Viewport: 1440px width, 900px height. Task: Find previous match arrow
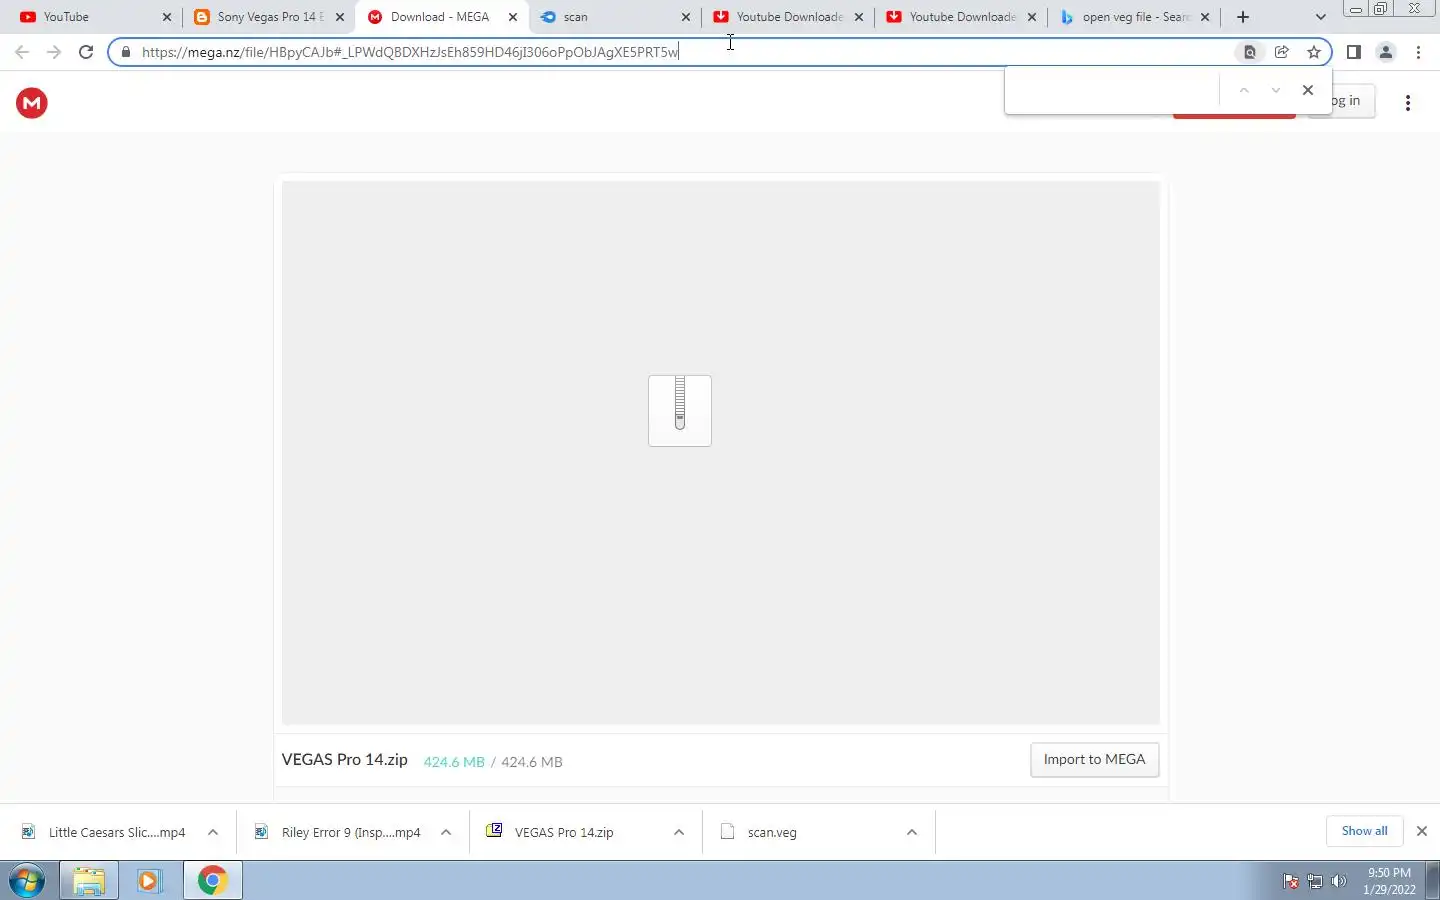1244,90
